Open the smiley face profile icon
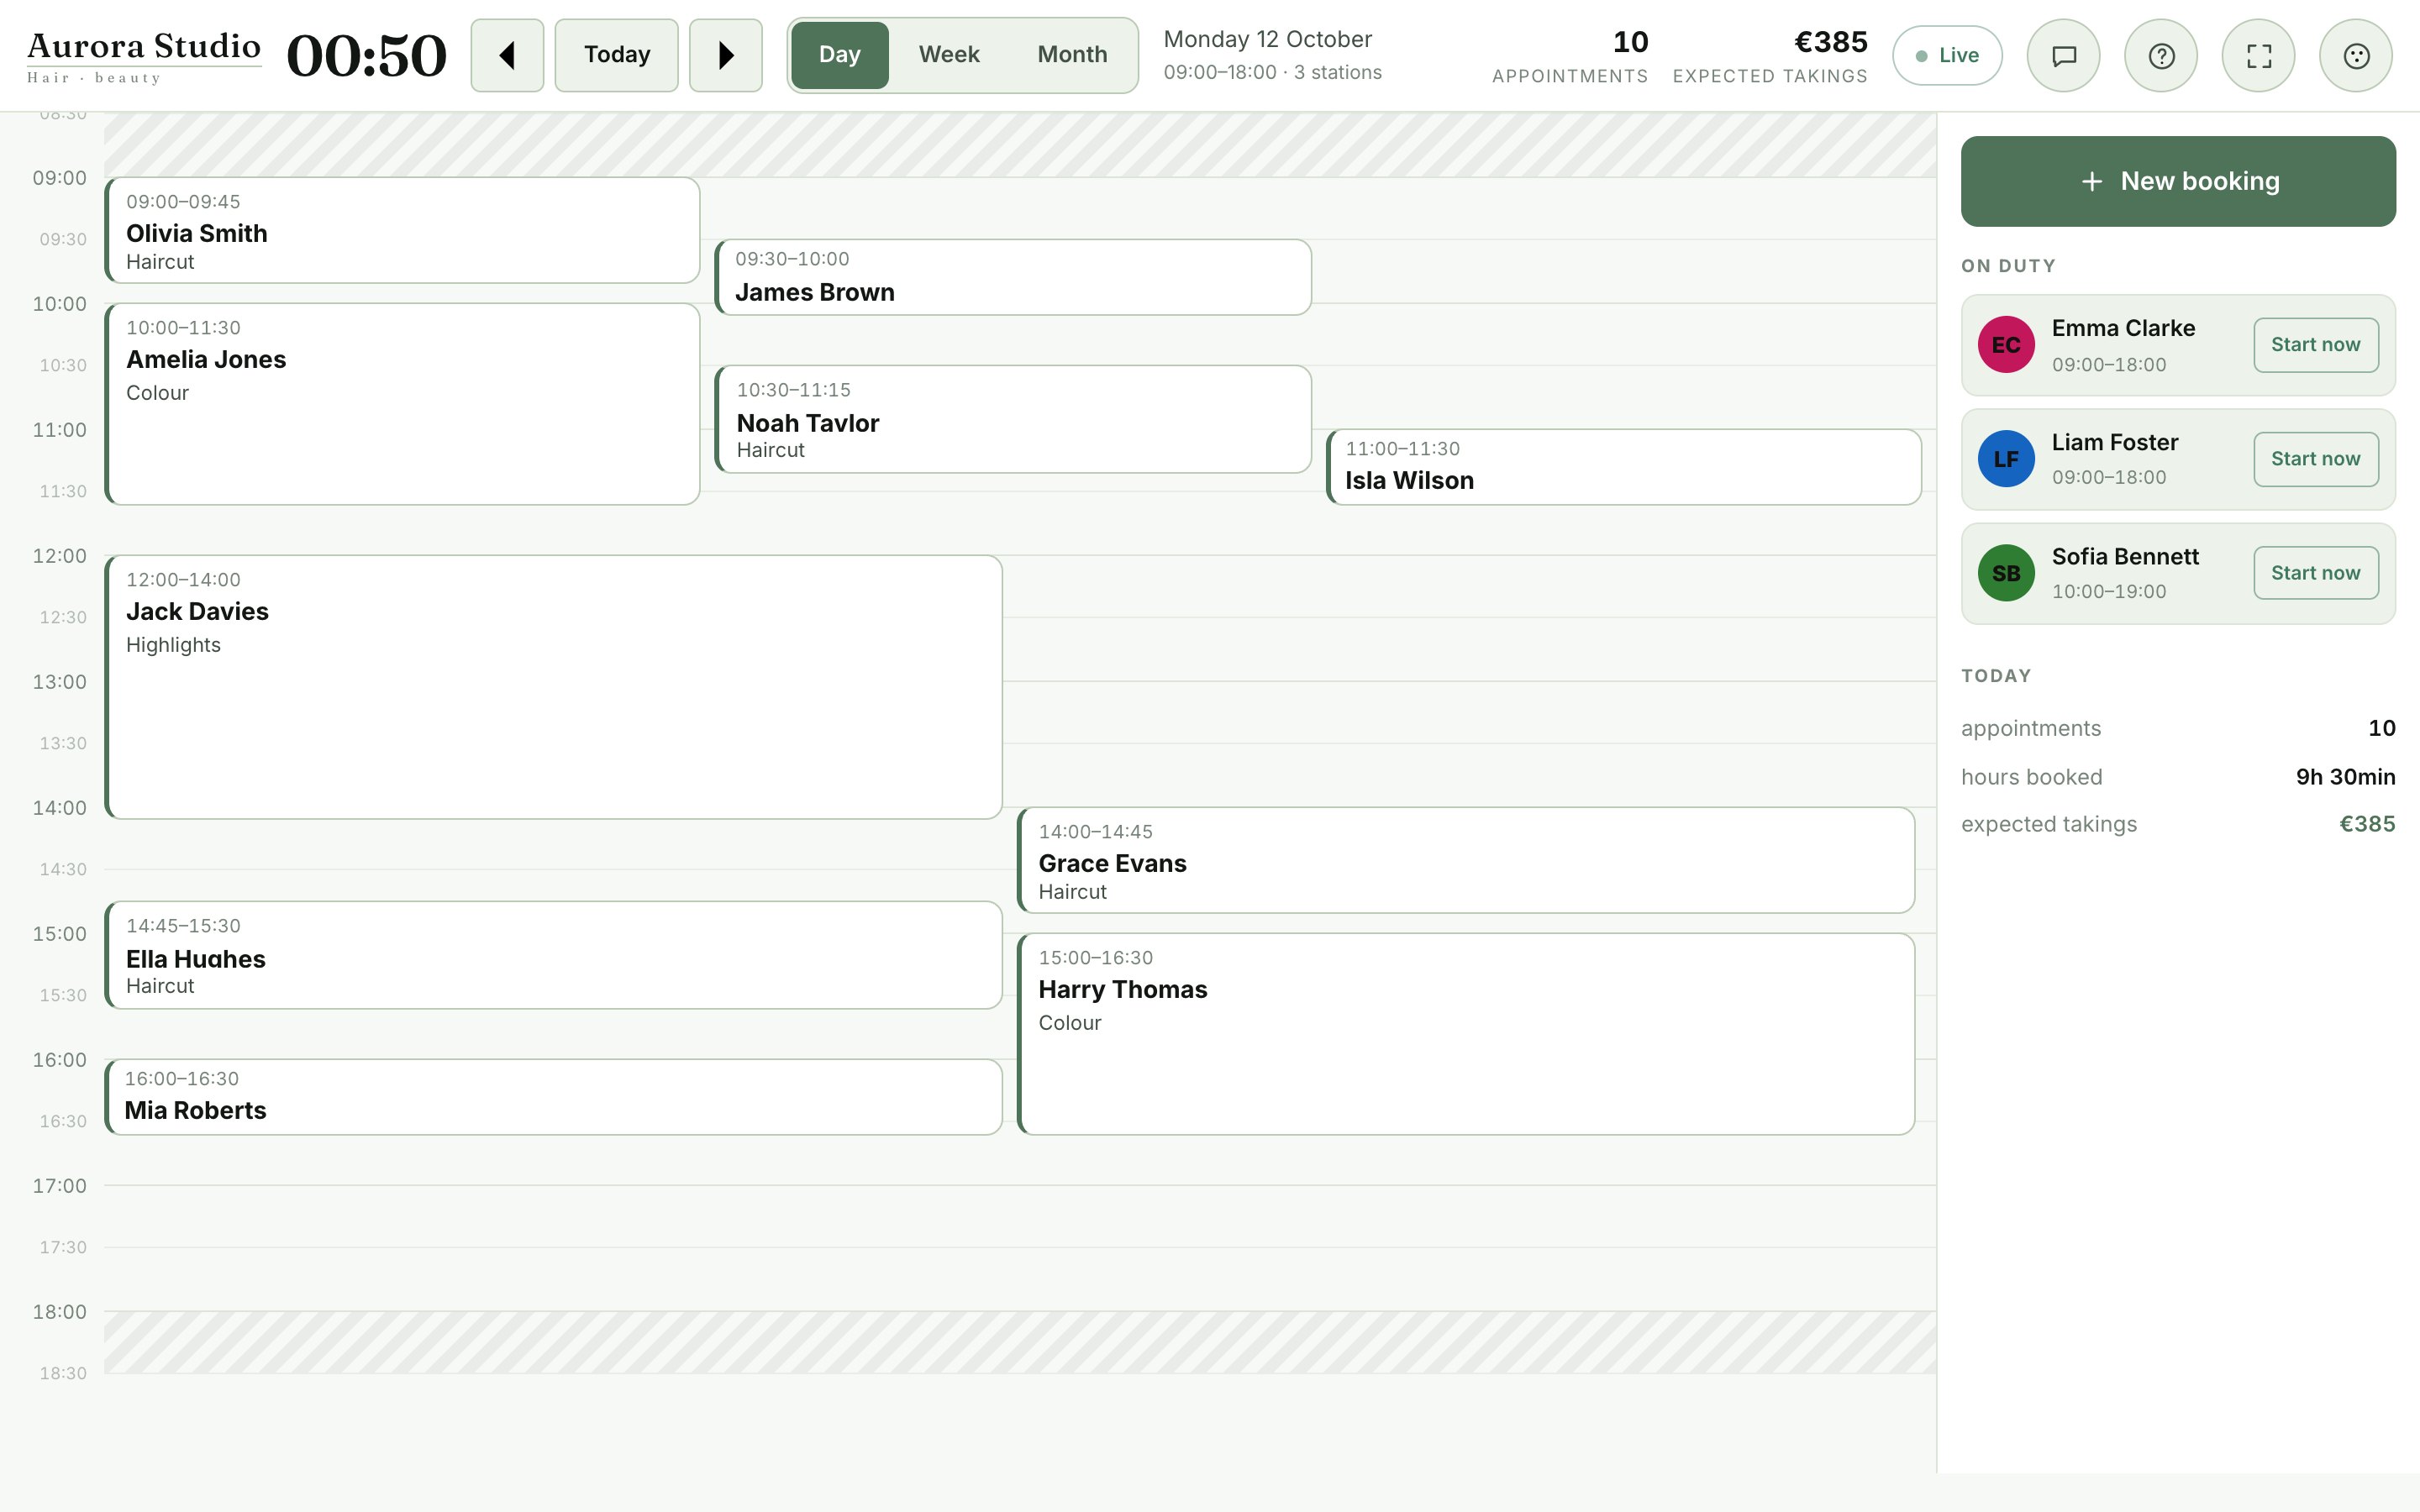The image size is (2420, 1512). pos(2356,56)
